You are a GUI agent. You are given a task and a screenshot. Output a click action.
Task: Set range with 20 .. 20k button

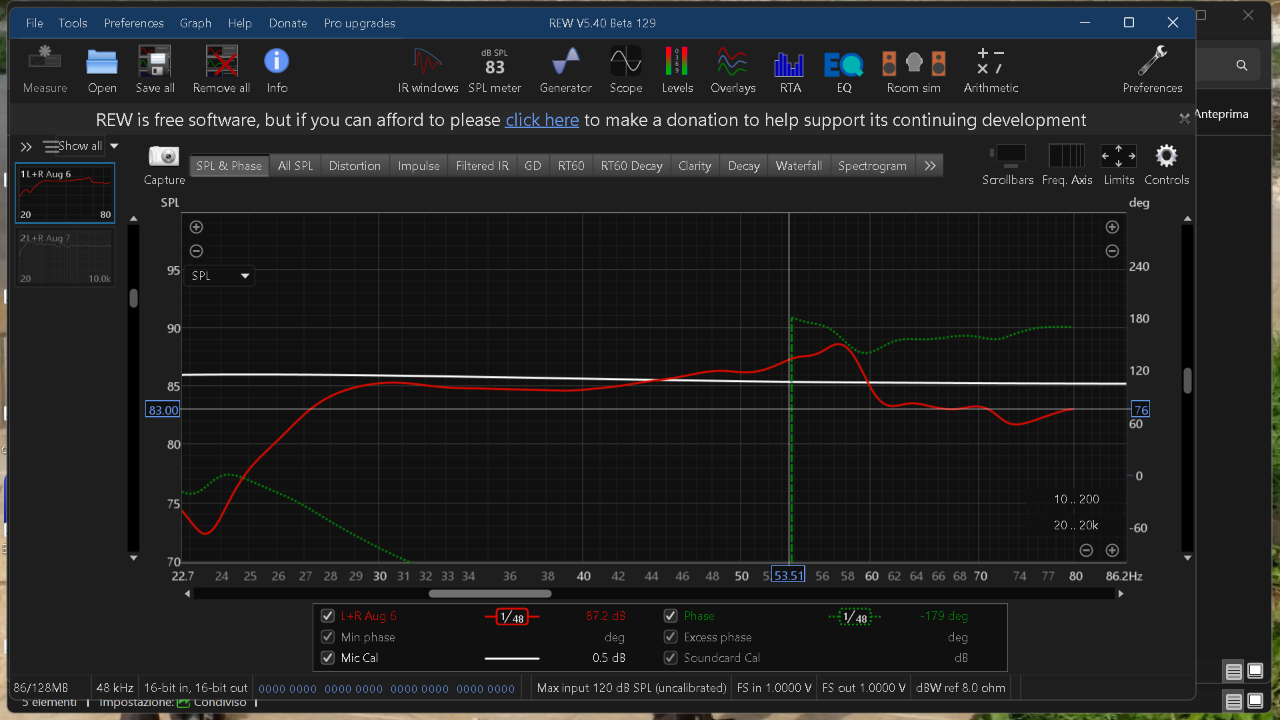click(1076, 525)
